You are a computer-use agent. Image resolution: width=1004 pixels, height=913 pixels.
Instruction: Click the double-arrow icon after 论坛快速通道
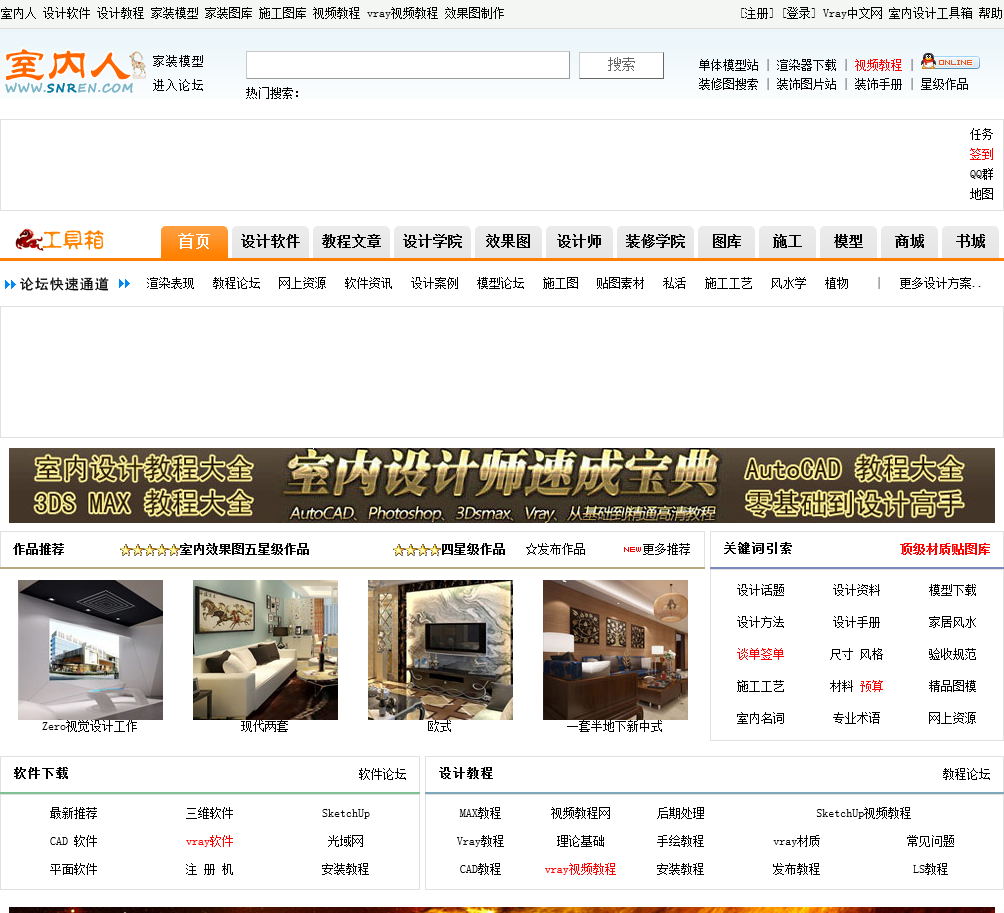point(124,284)
